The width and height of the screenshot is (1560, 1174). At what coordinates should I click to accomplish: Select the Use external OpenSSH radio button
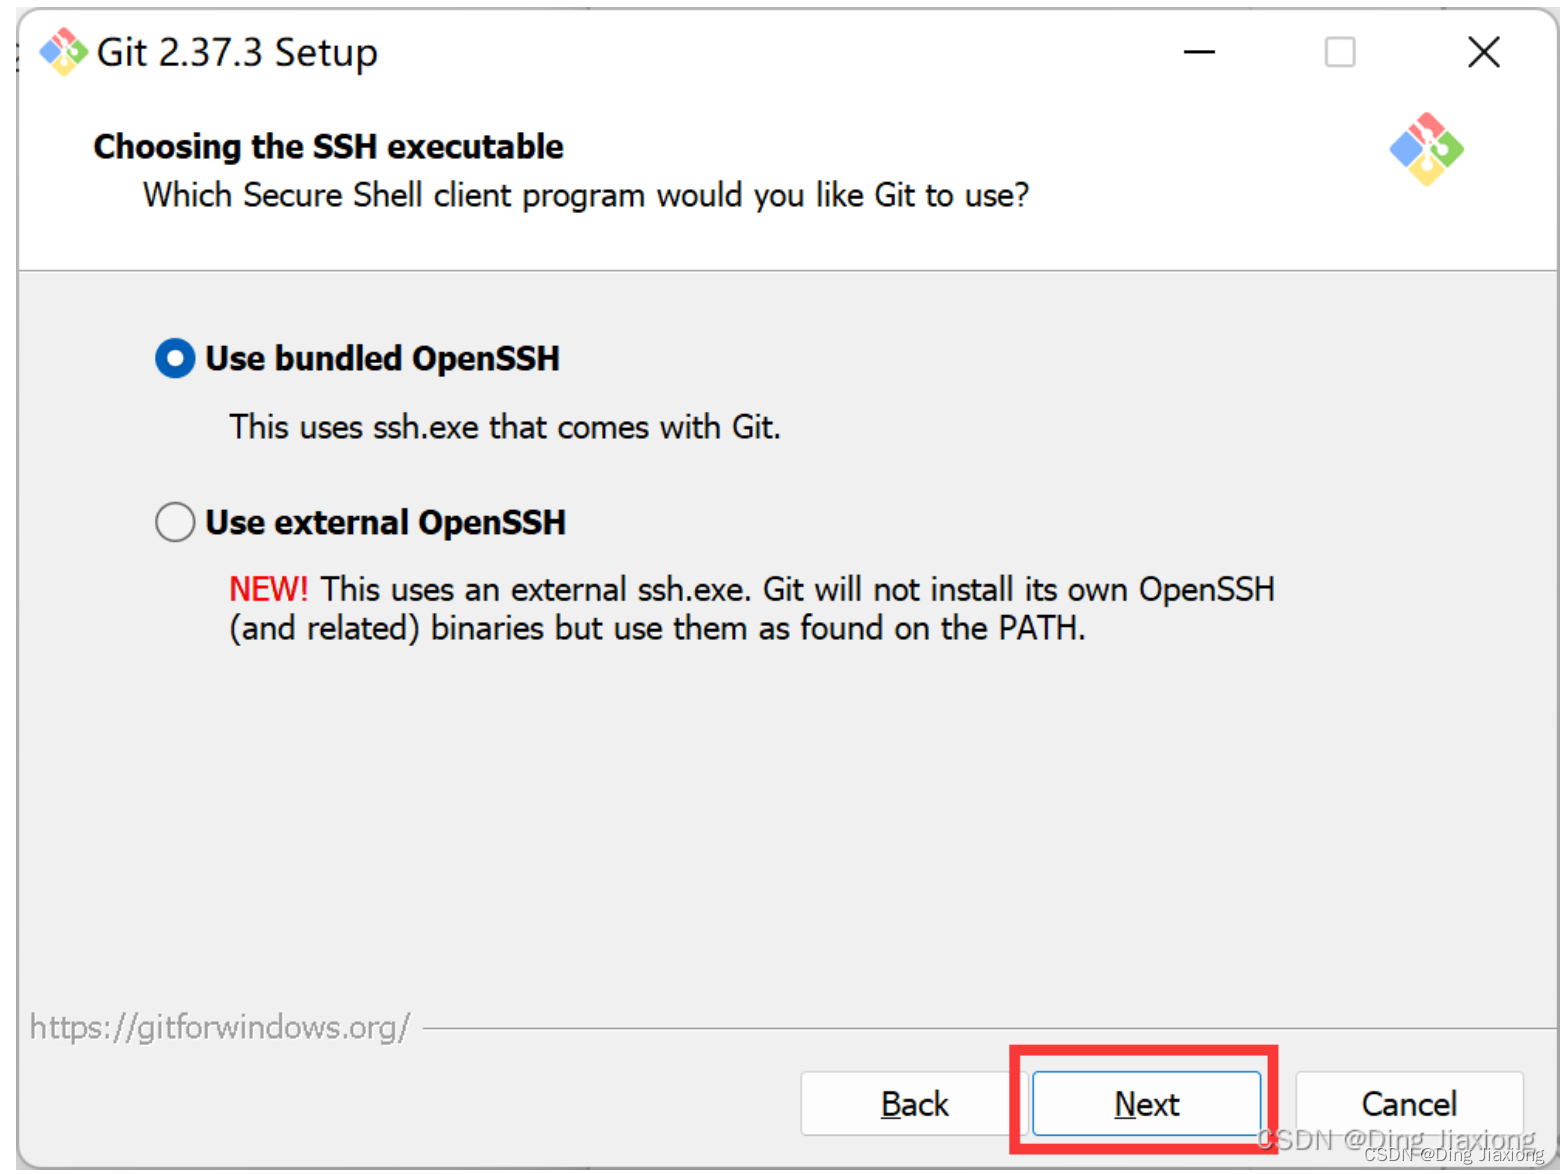(x=175, y=522)
